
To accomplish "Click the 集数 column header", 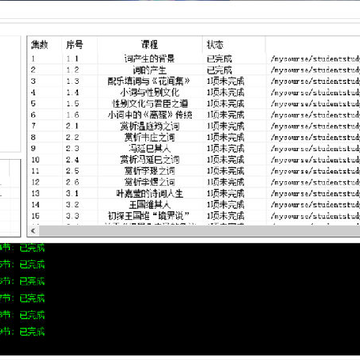I will click(x=40, y=45).
